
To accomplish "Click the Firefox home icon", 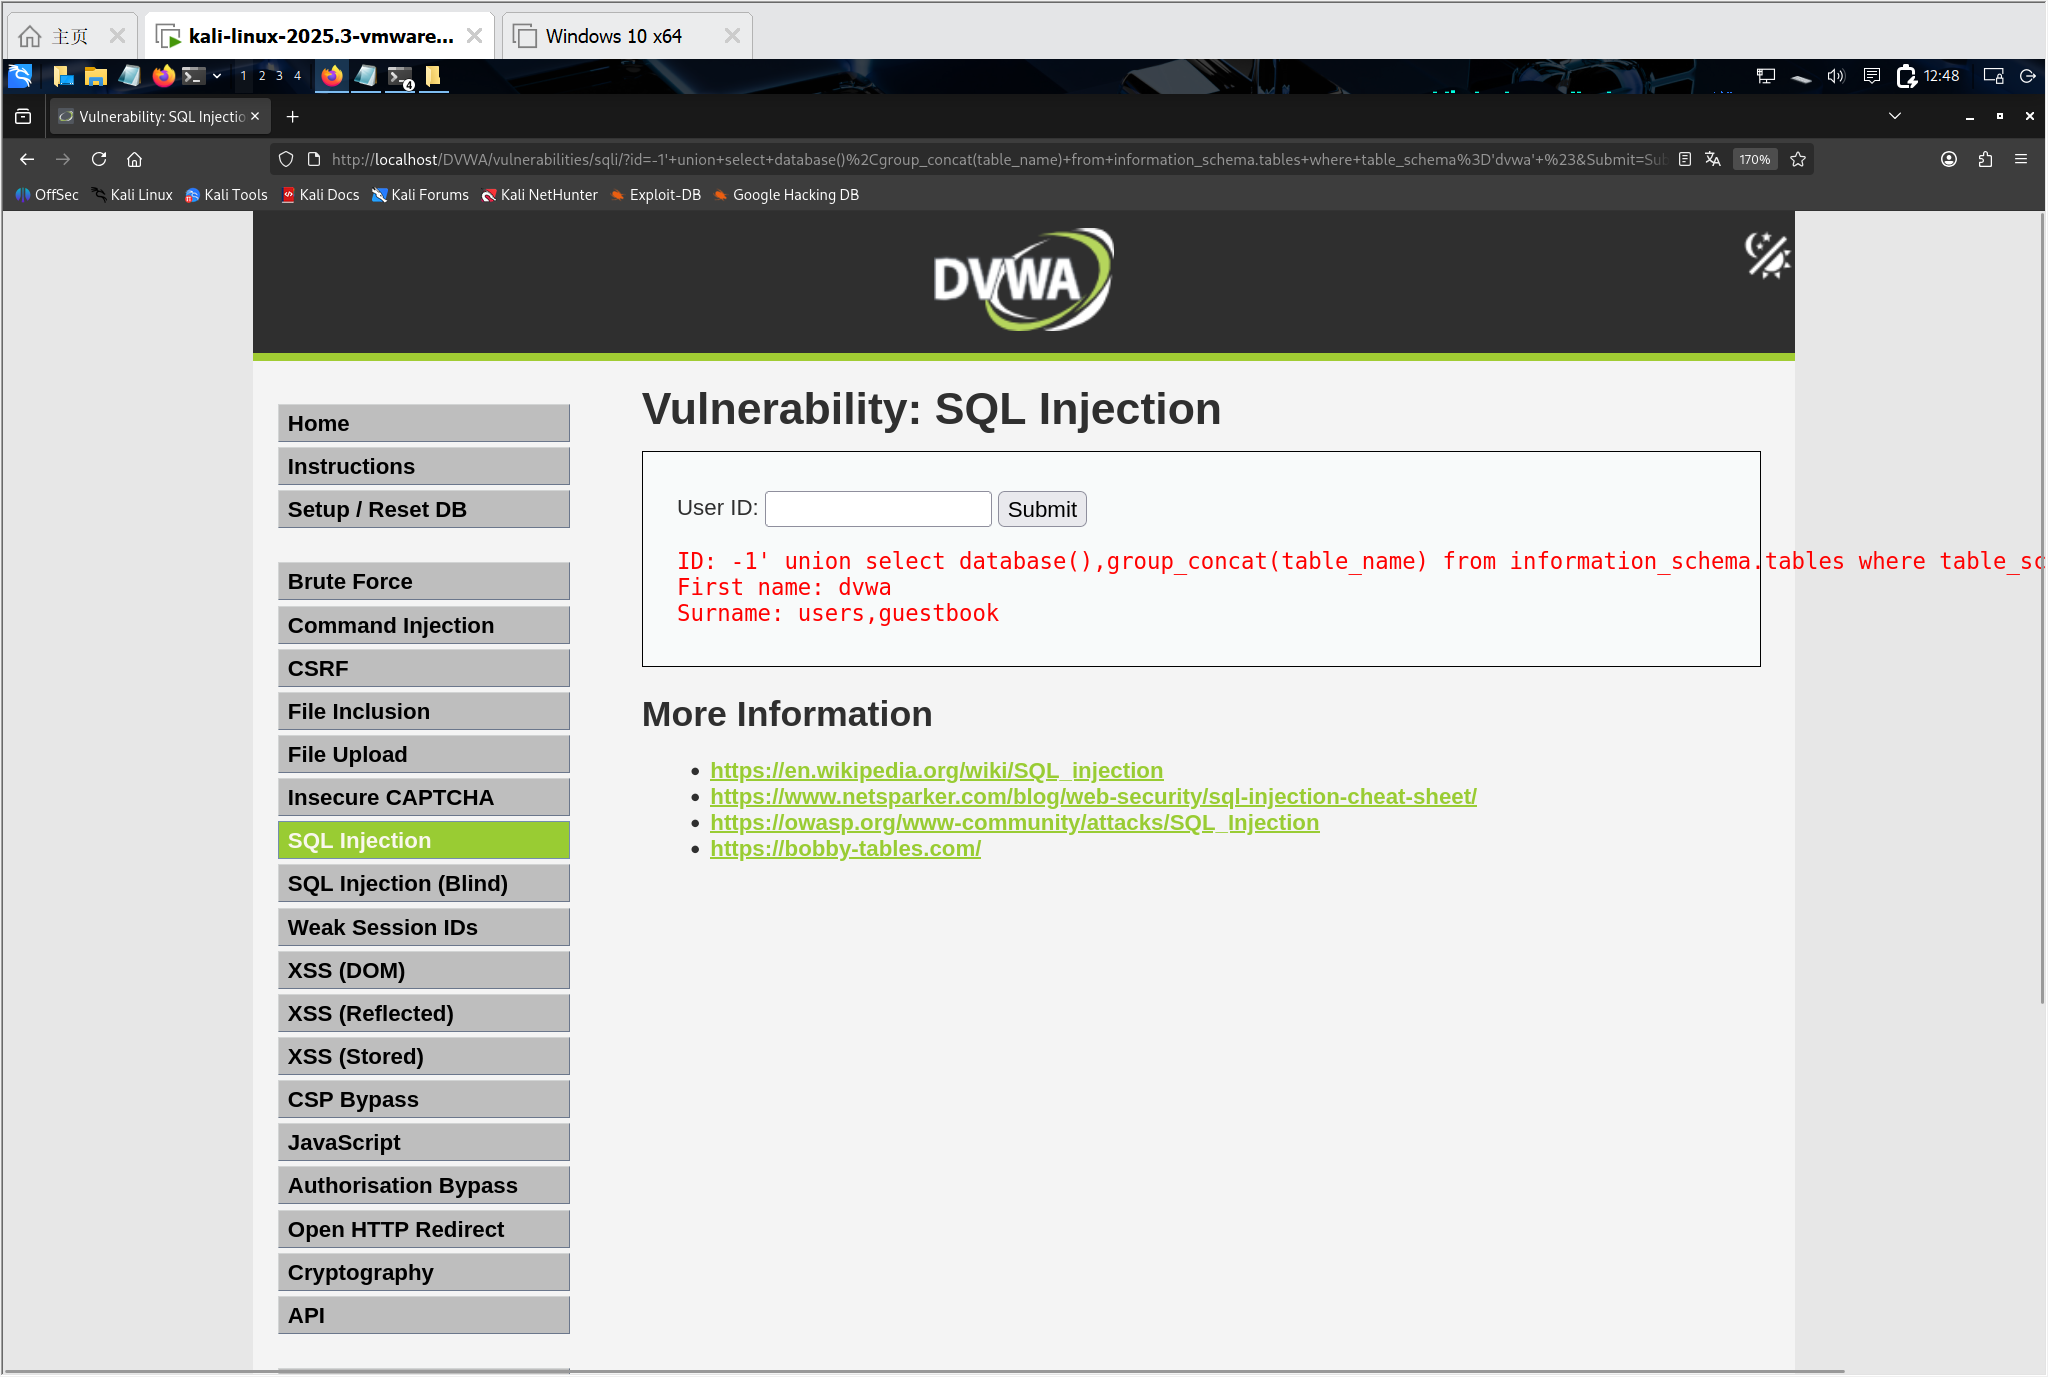I will coord(135,159).
